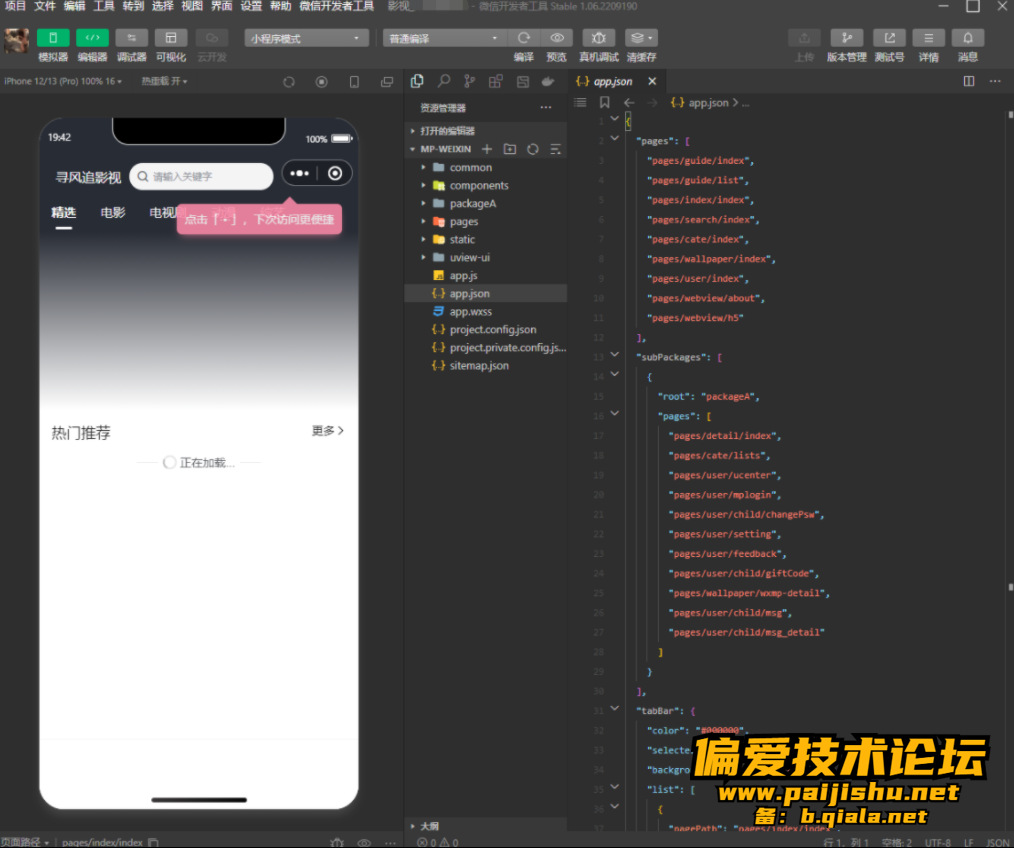1014x848 pixels.
Task: Split the editor with the split icon
Action: coord(969,82)
